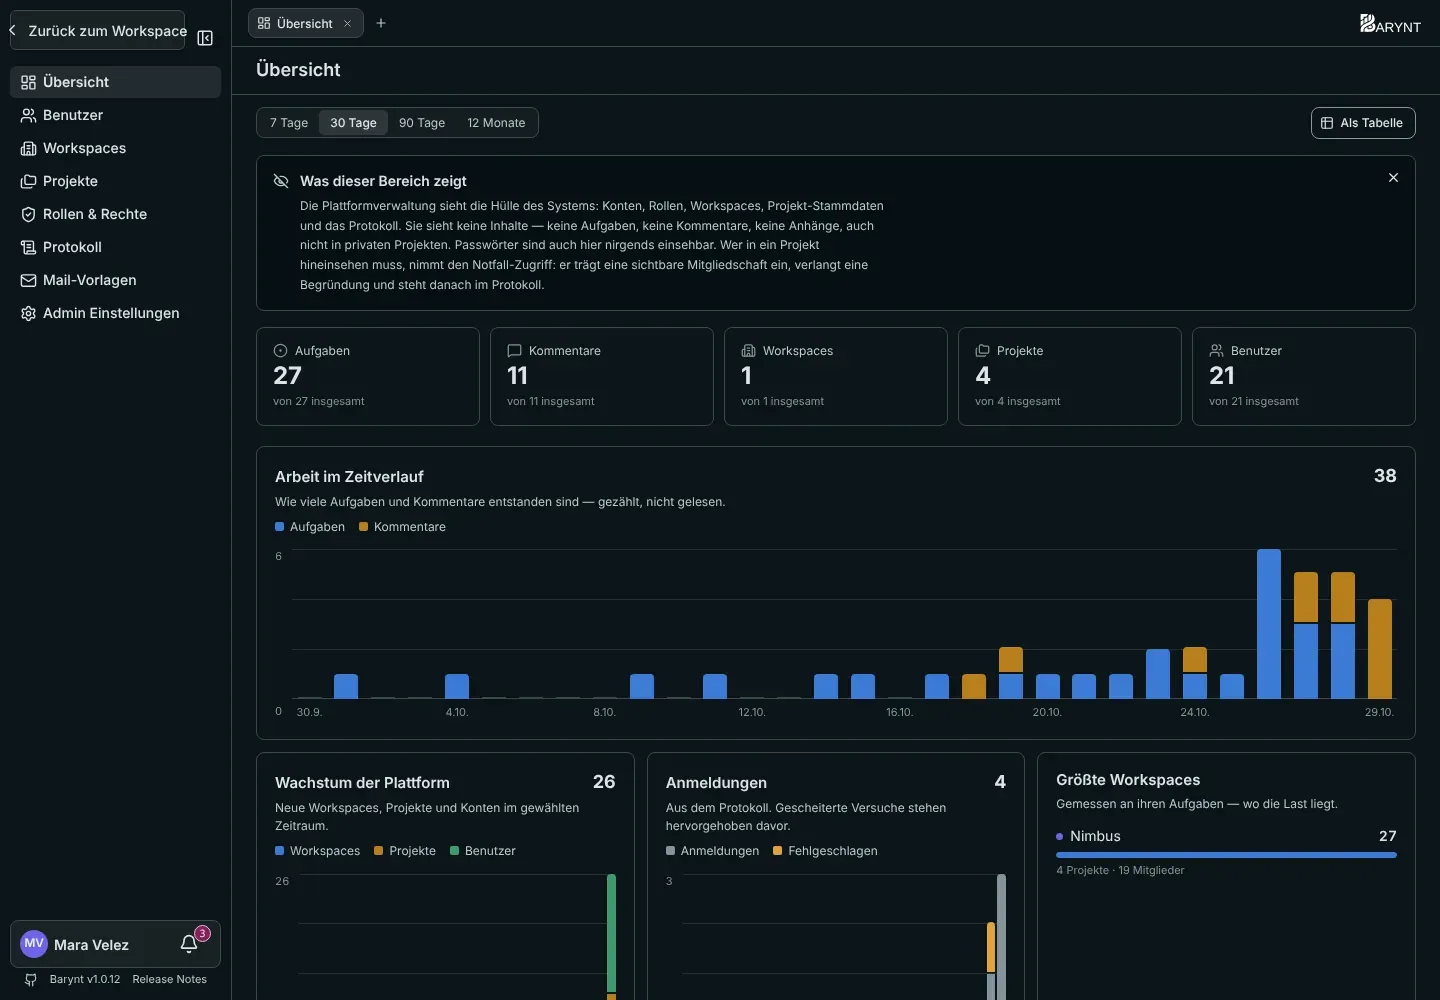Open notifications bell icon
1440x1000 pixels.
pos(189,945)
